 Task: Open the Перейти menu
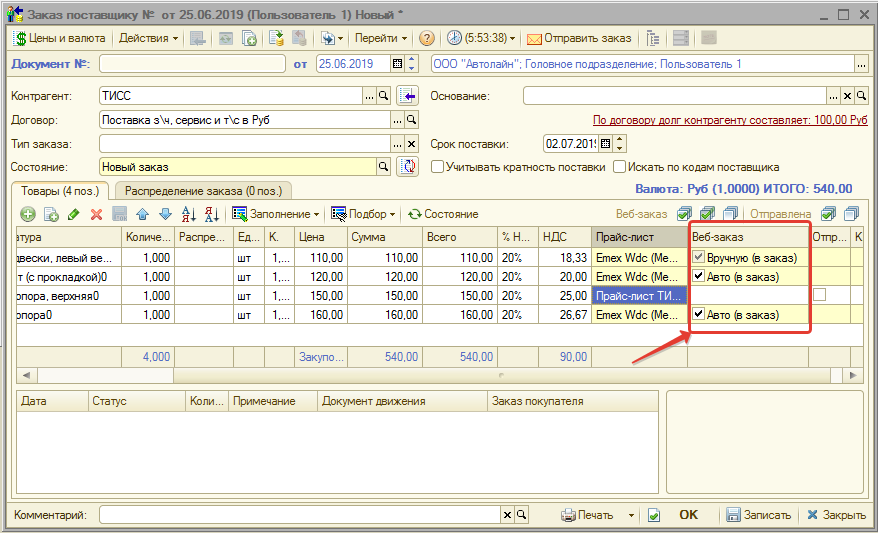381,38
